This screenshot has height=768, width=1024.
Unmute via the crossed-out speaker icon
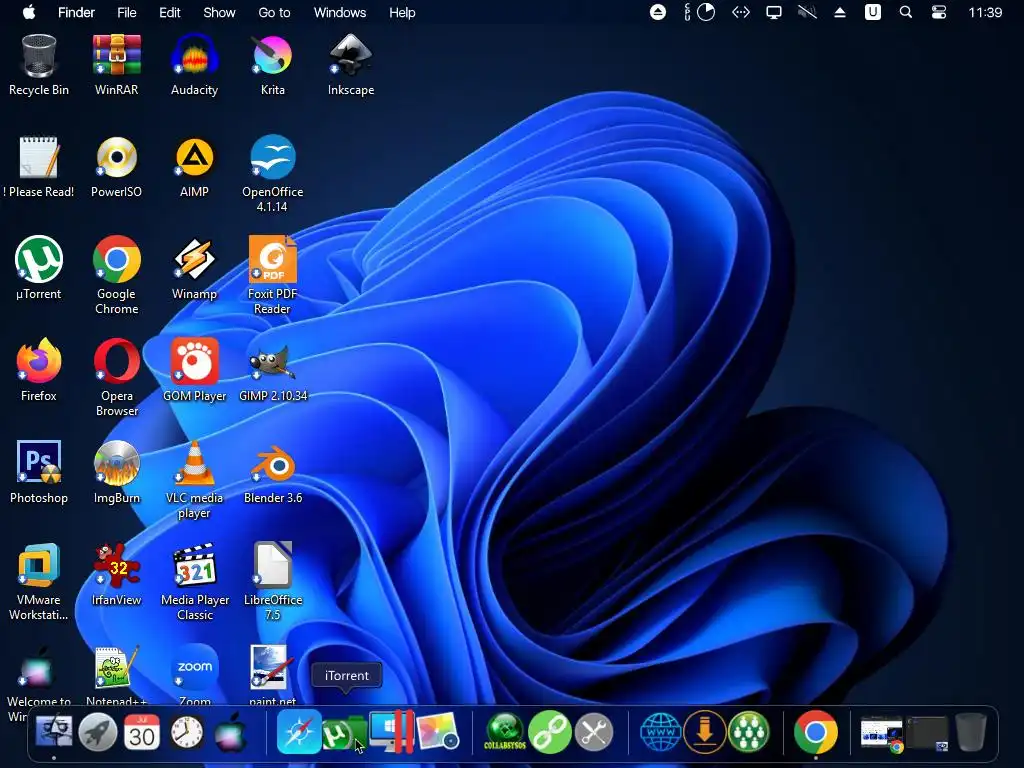click(807, 12)
